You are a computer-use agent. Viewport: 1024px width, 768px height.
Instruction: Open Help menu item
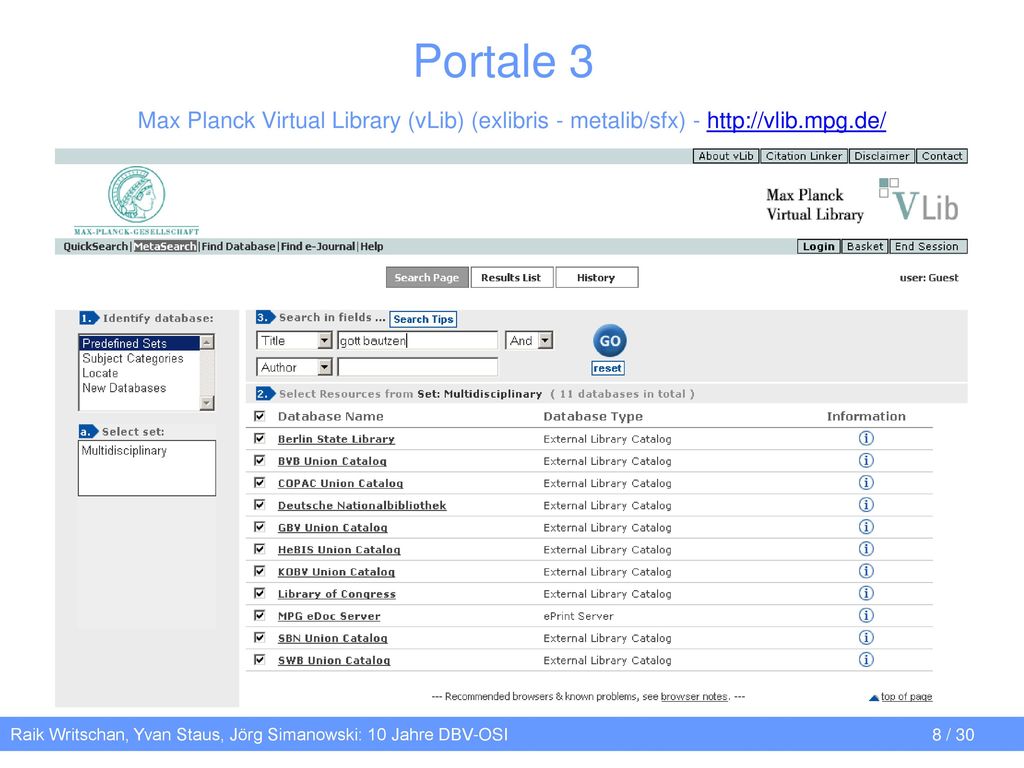tap(372, 246)
